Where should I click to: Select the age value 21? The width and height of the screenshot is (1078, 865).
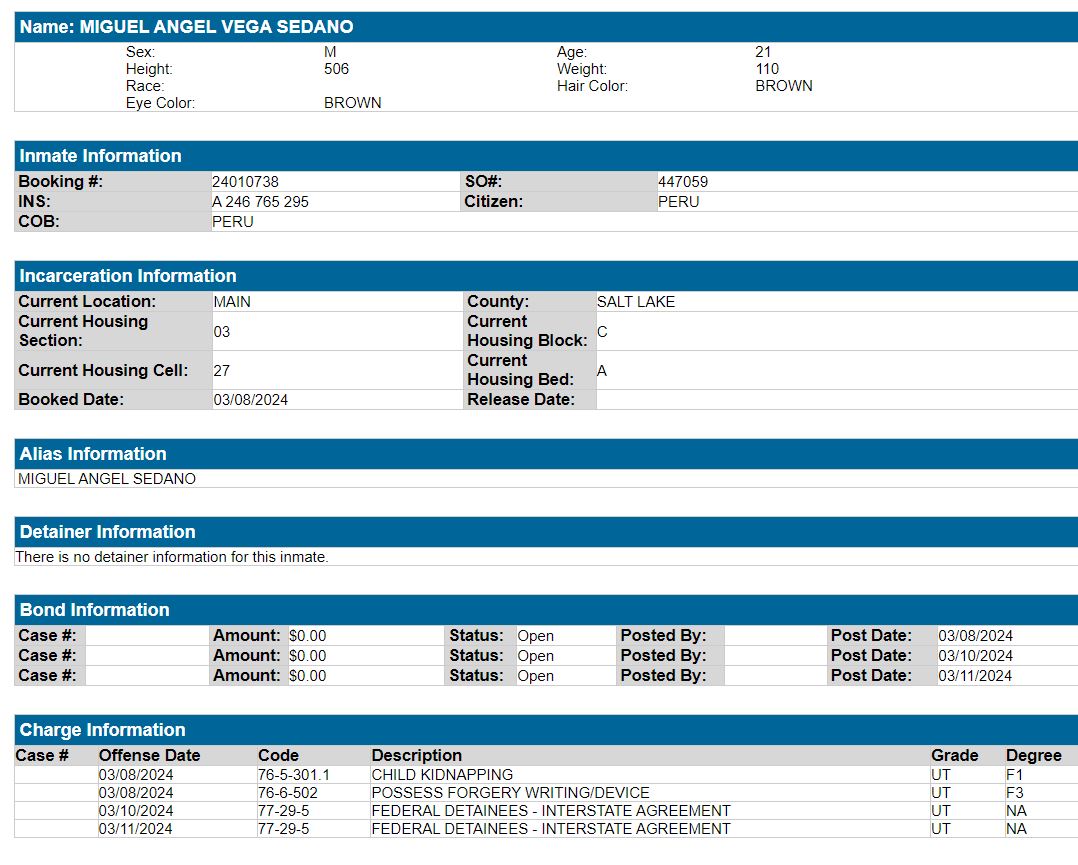coord(763,52)
